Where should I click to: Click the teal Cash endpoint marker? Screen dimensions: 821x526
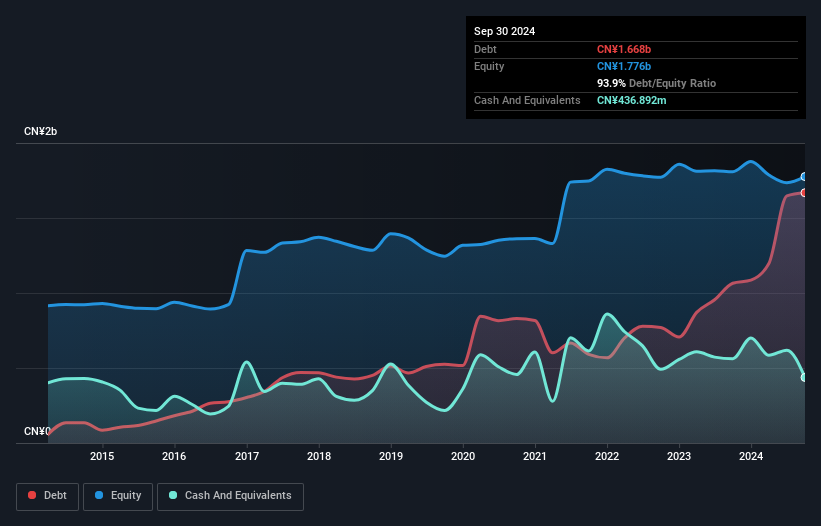pos(804,377)
